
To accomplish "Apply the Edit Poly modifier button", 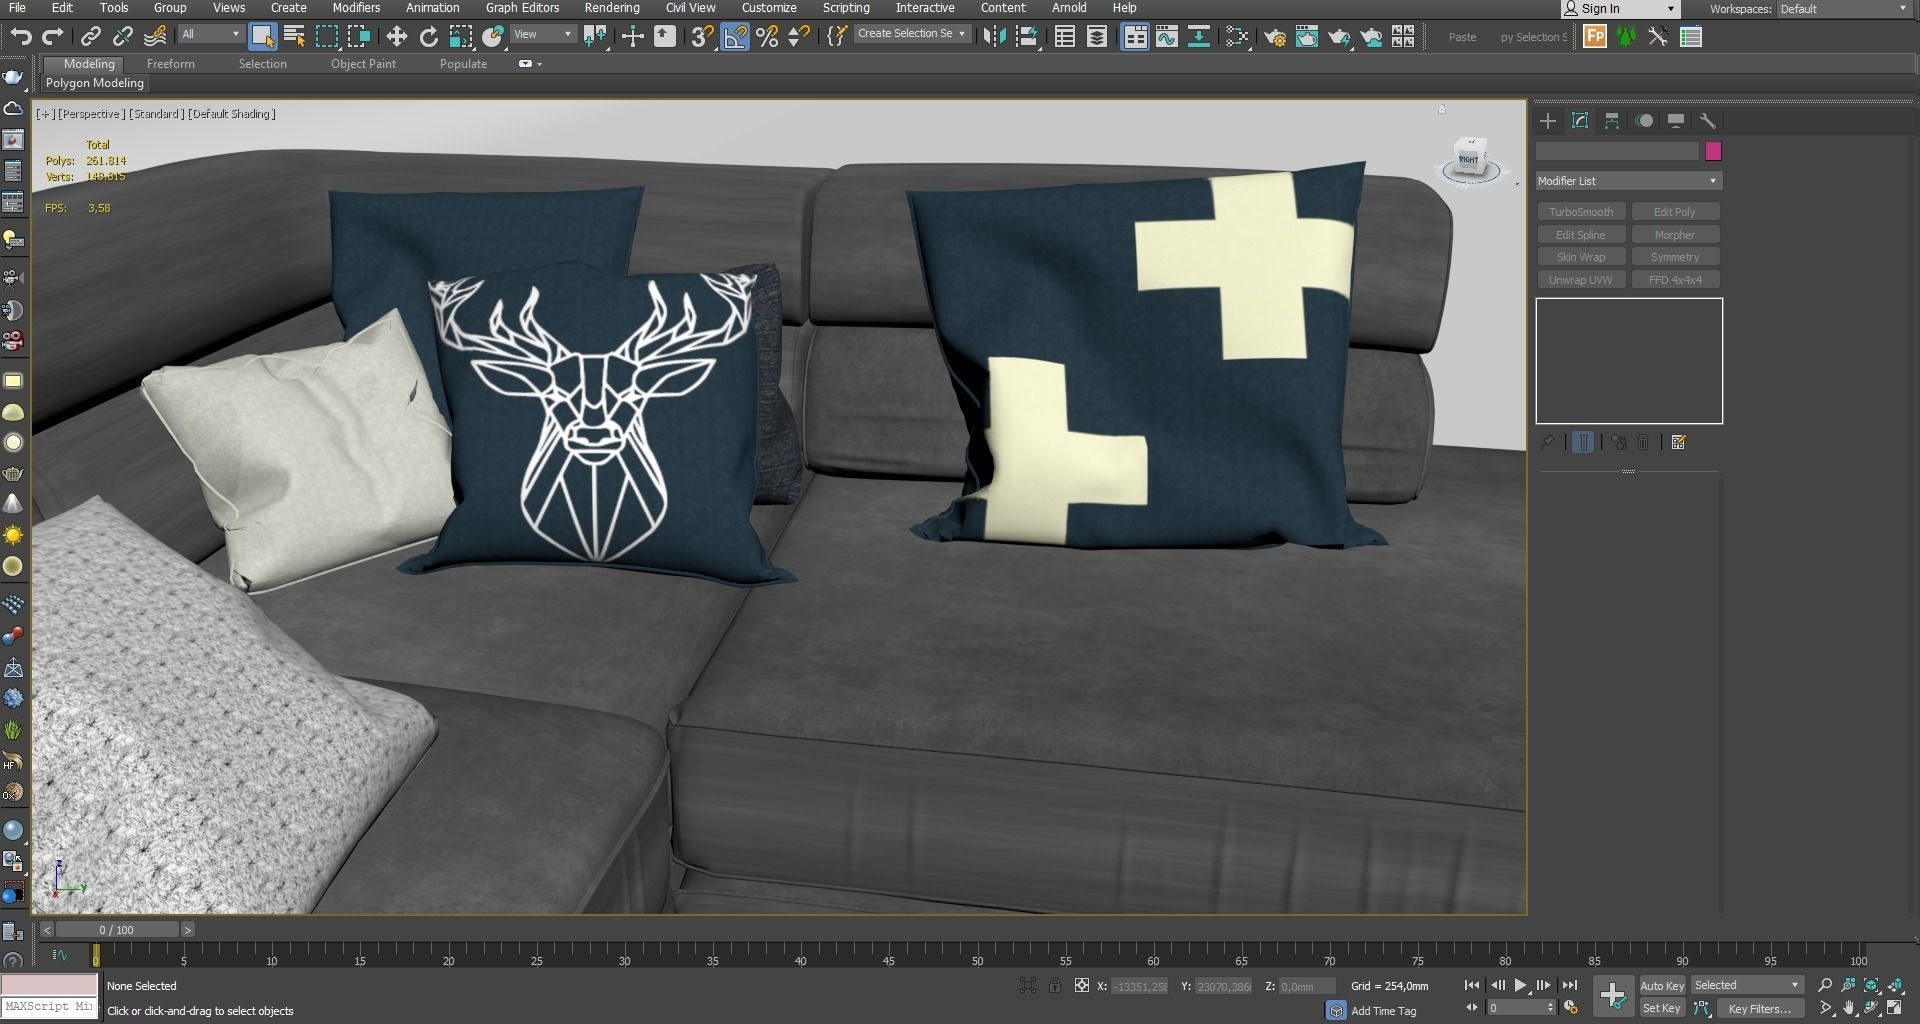I will point(1675,212).
